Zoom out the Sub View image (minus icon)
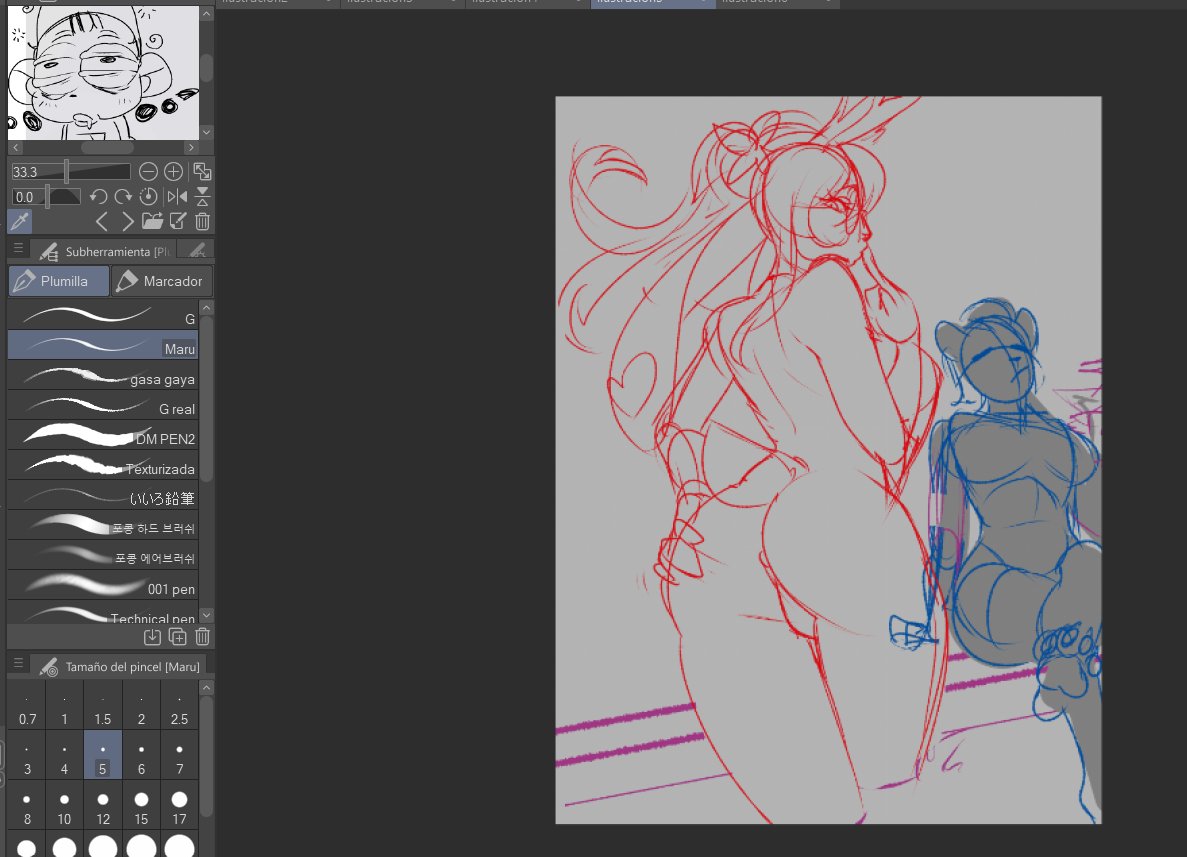Screen dimensions: 1187x857 (x=148, y=172)
